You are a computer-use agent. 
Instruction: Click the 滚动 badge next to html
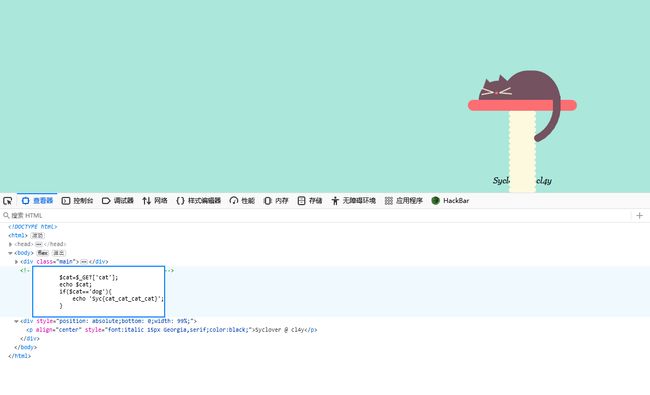(37, 235)
